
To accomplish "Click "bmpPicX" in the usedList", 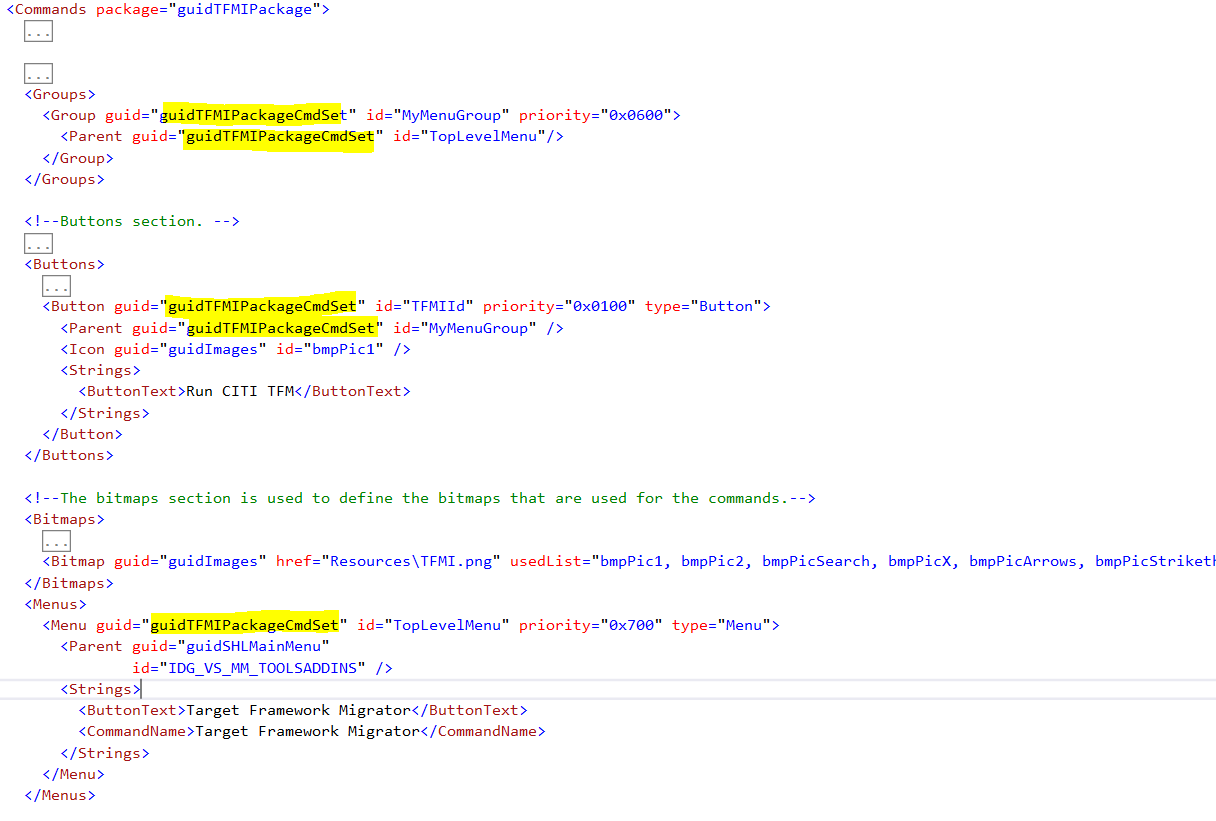I will [x=920, y=561].
